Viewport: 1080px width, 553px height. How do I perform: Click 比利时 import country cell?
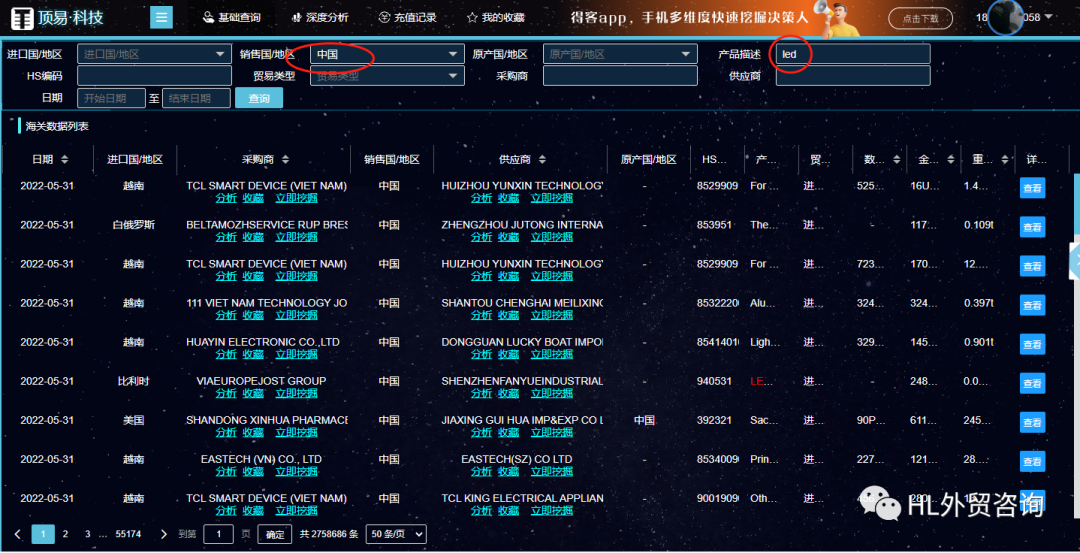(x=134, y=381)
